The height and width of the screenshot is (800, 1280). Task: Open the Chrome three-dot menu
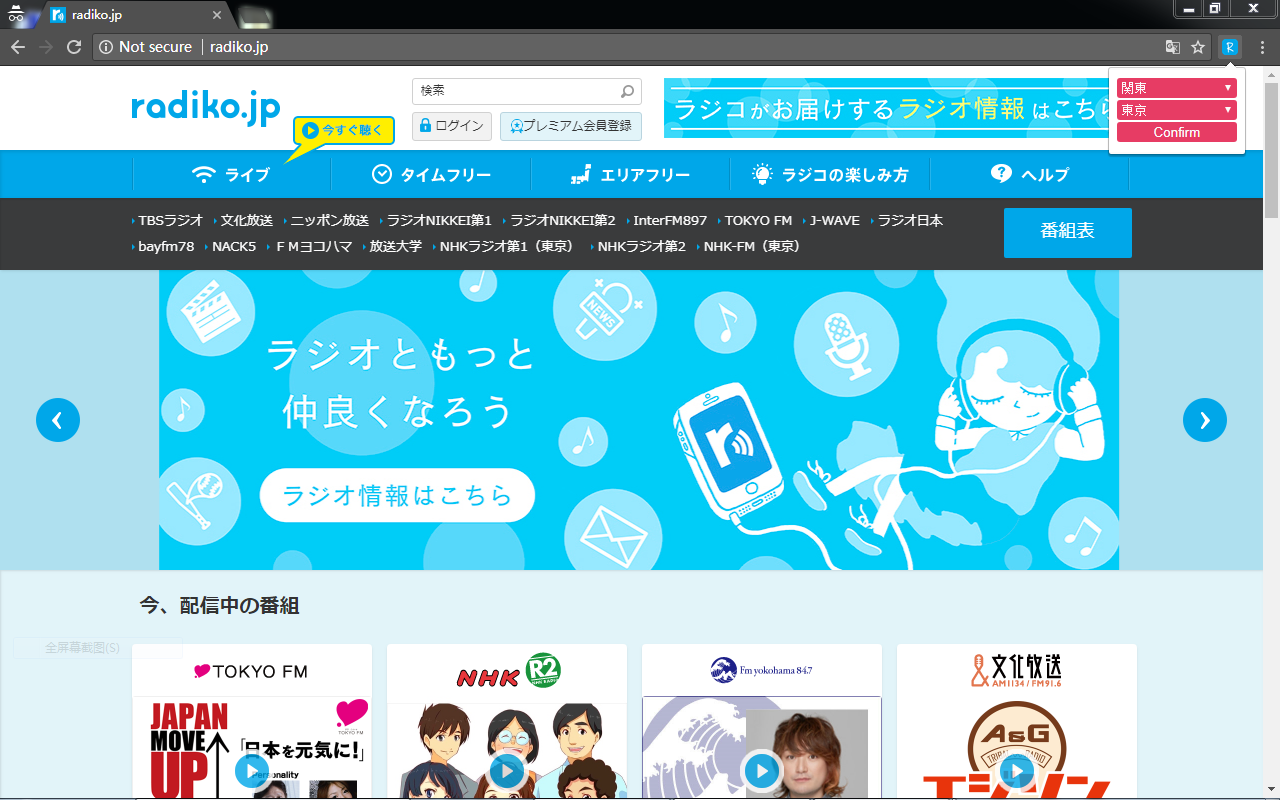[1262, 47]
